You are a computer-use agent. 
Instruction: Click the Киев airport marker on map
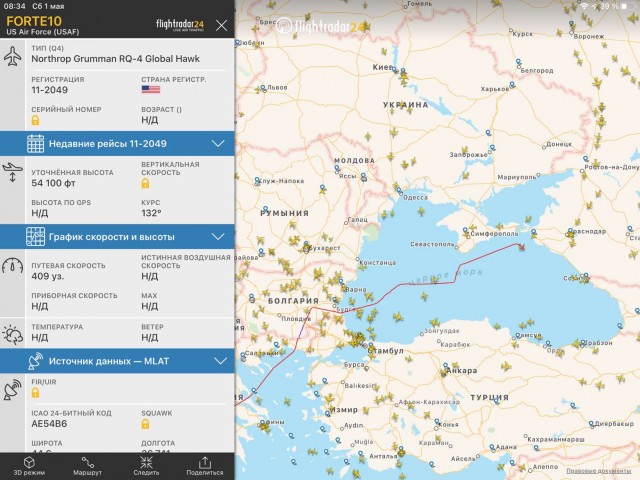pyautogui.click(x=394, y=69)
